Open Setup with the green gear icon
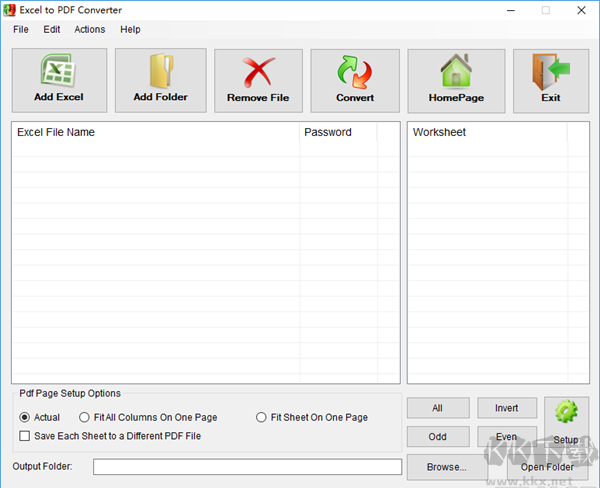This screenshot has height=488, width=600. coord(566,412)
